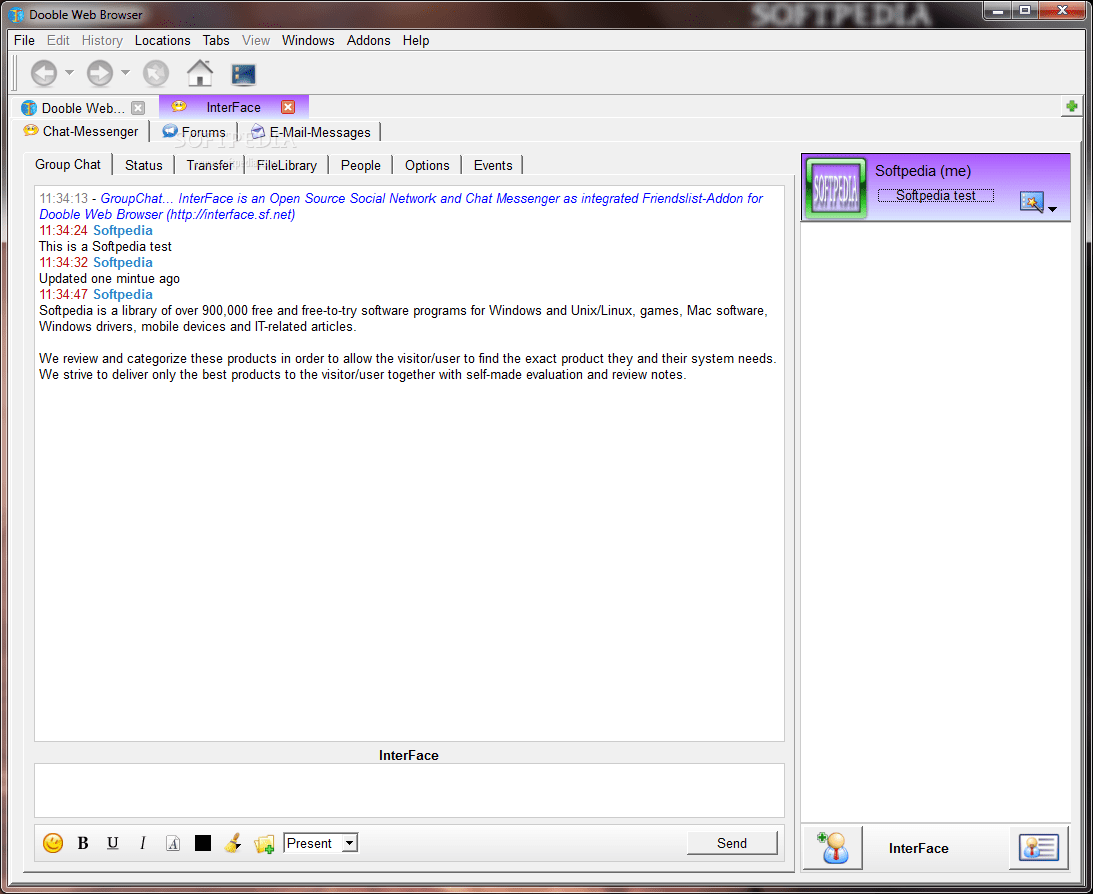Click the Softpedia avatar image
Viewport: 1093px width, 894px height.
(x=836, y=187)
